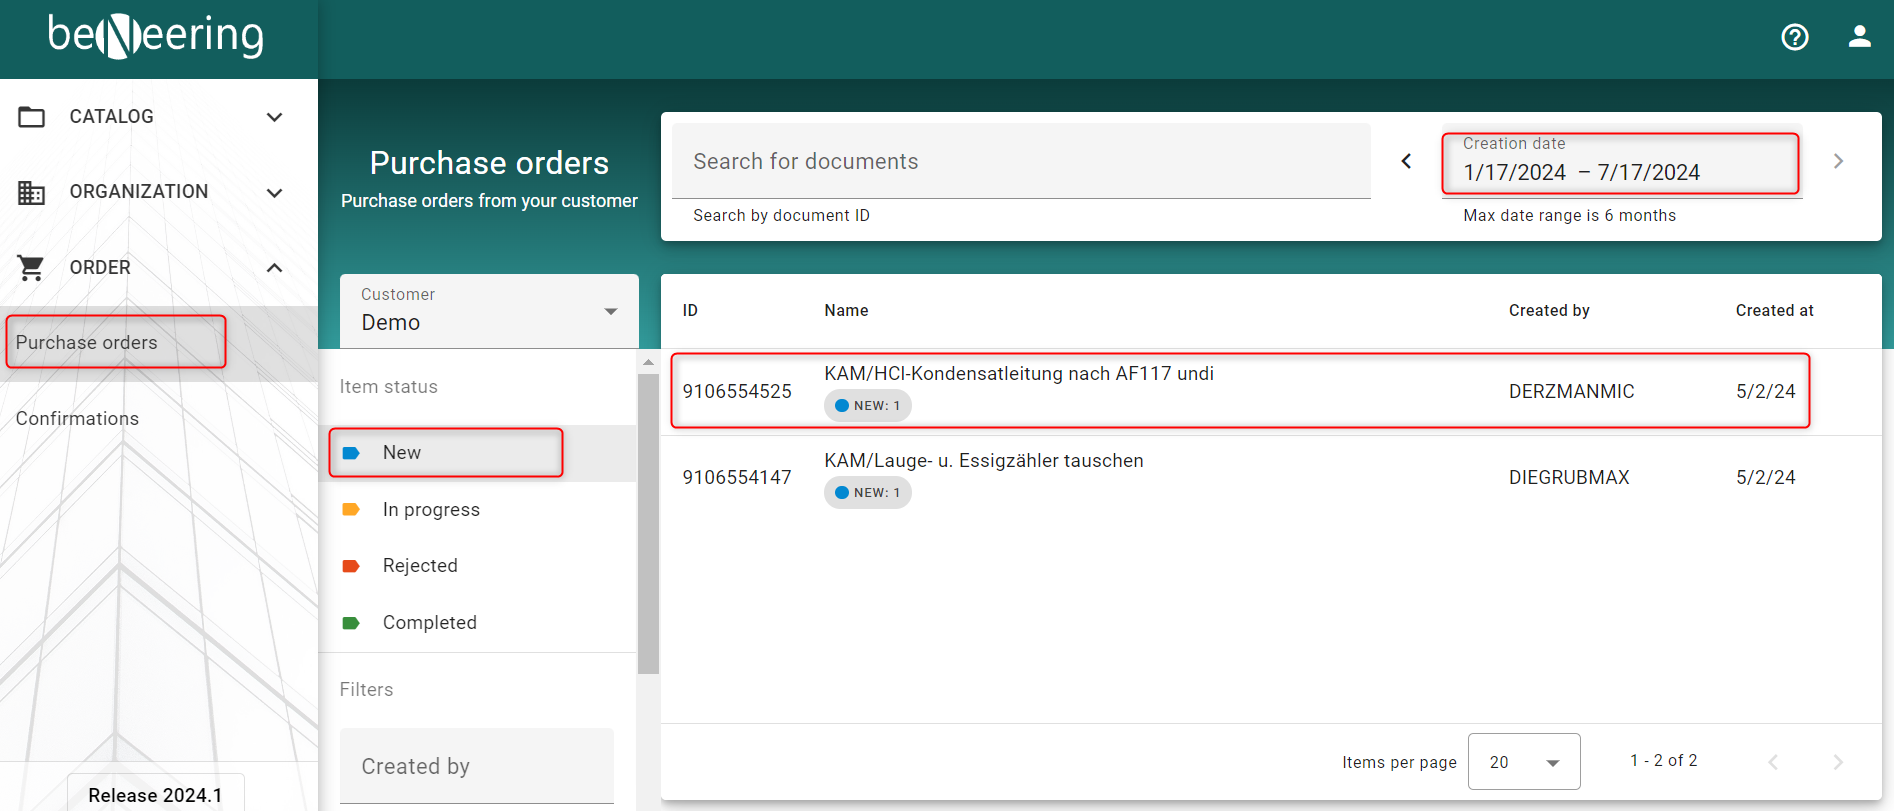The height and width of the screenshot is (811, 1894).
Task: Filter by In progress status
Action: pos(430,510)
